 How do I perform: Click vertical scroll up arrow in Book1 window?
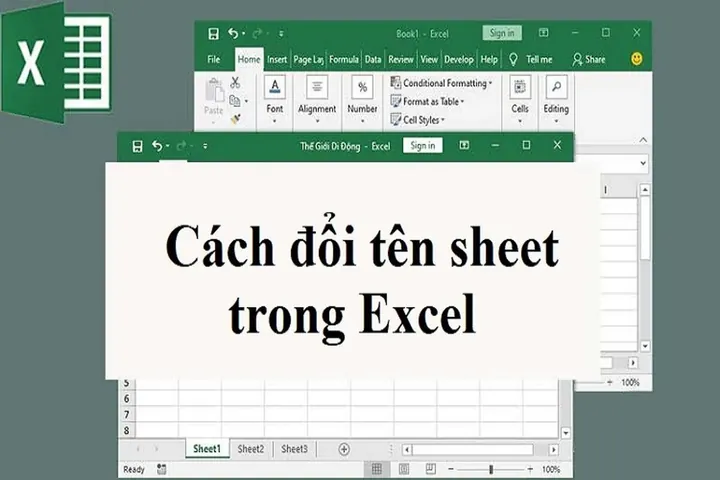[645, 189]
